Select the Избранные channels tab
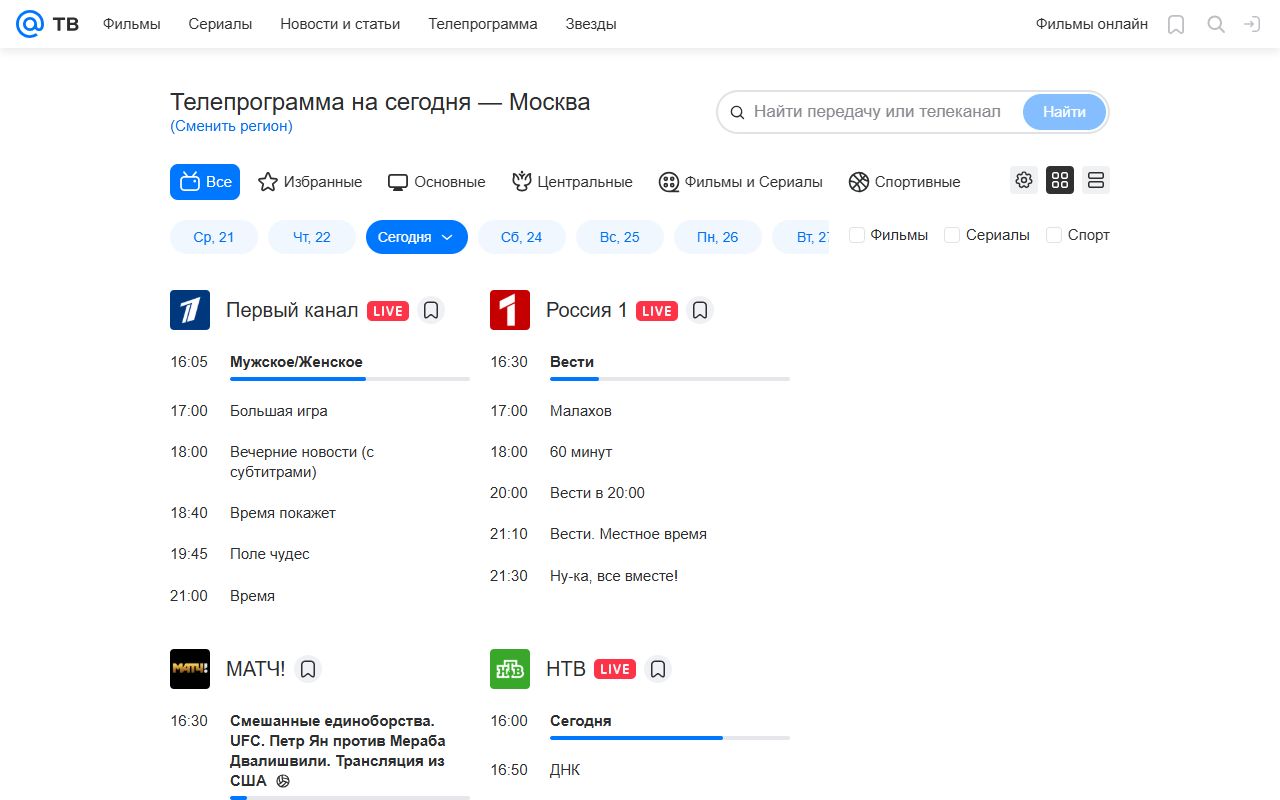The image size is (1280, 800). click(310, 182)
